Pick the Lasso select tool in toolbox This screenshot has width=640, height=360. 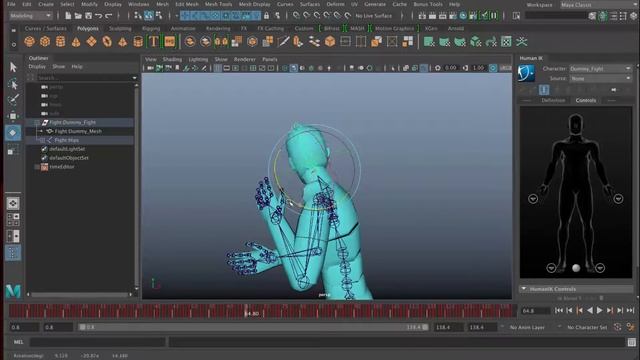click(13, 84)
